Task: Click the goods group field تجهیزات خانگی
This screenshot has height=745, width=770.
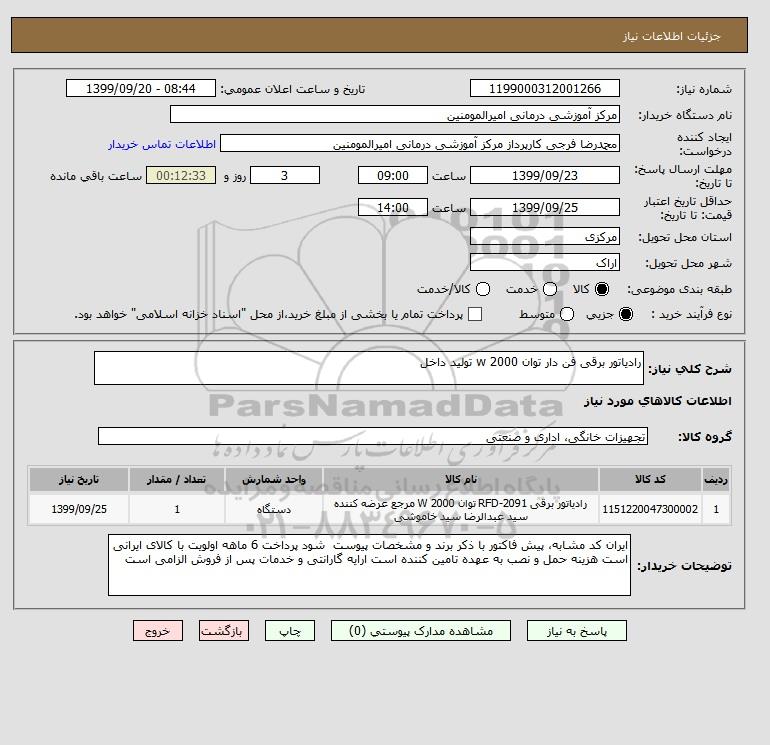Action: (373, 436)
